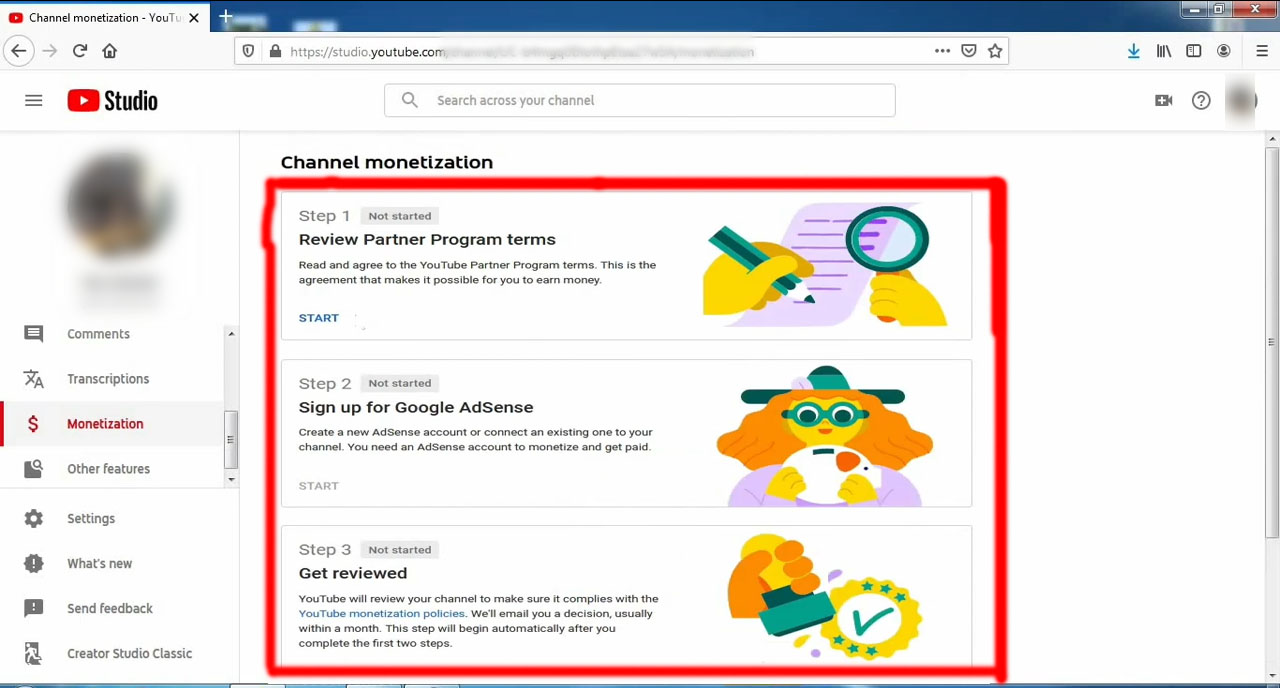Click the sidebar scroll up arrow
Viewport: 1280px width, 688px height.
click(231, 334)
